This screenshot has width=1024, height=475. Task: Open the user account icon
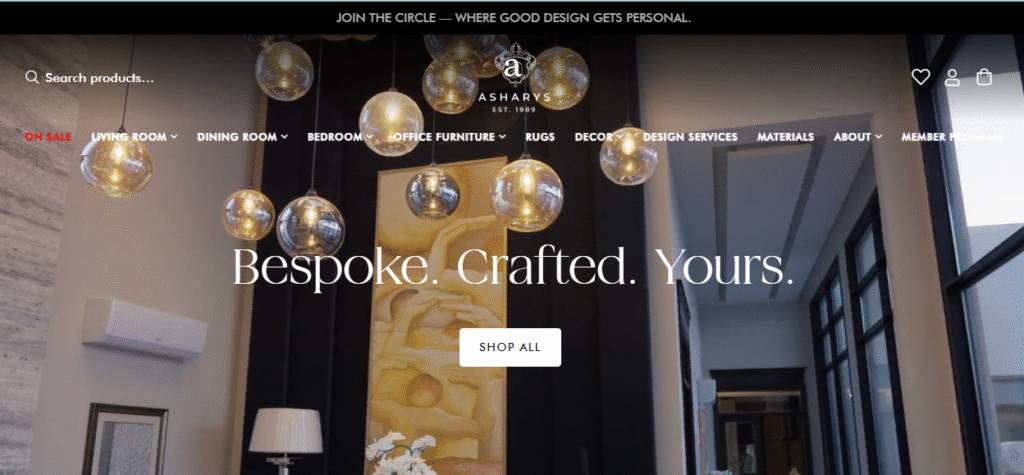[x=952, y=78]
